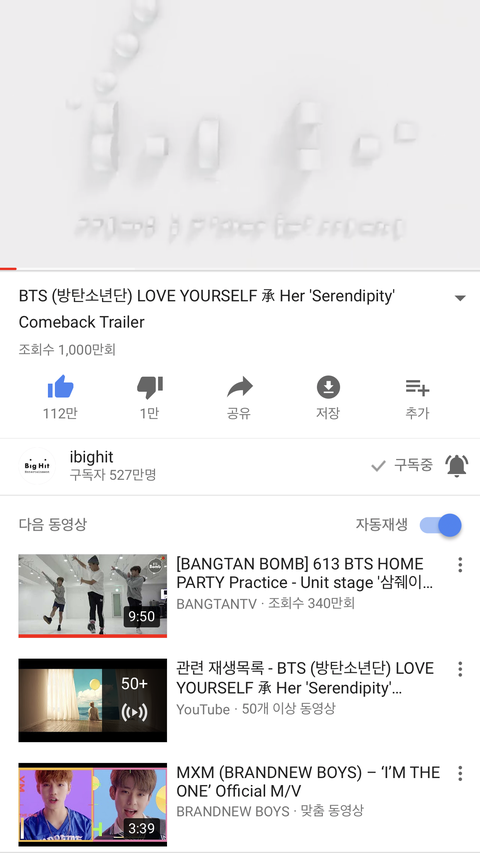Open options menu for MXM video
Viewport: 480px width, 853px height.
460,773
